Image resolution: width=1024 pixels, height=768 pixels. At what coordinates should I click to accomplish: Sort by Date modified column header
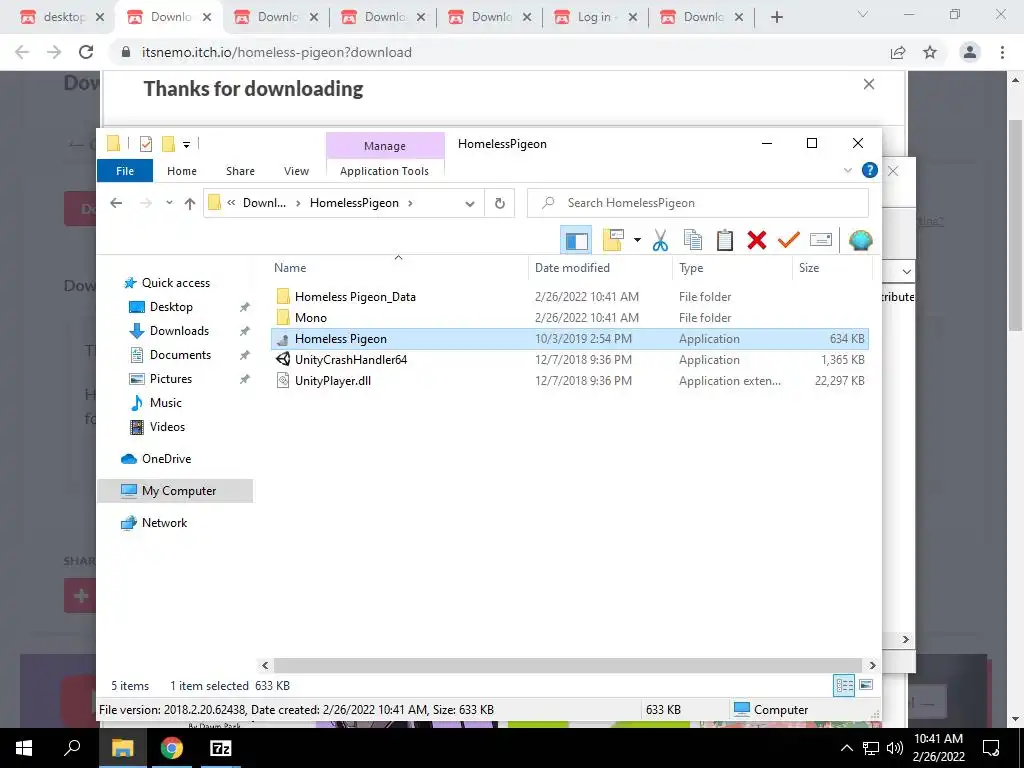600,268
